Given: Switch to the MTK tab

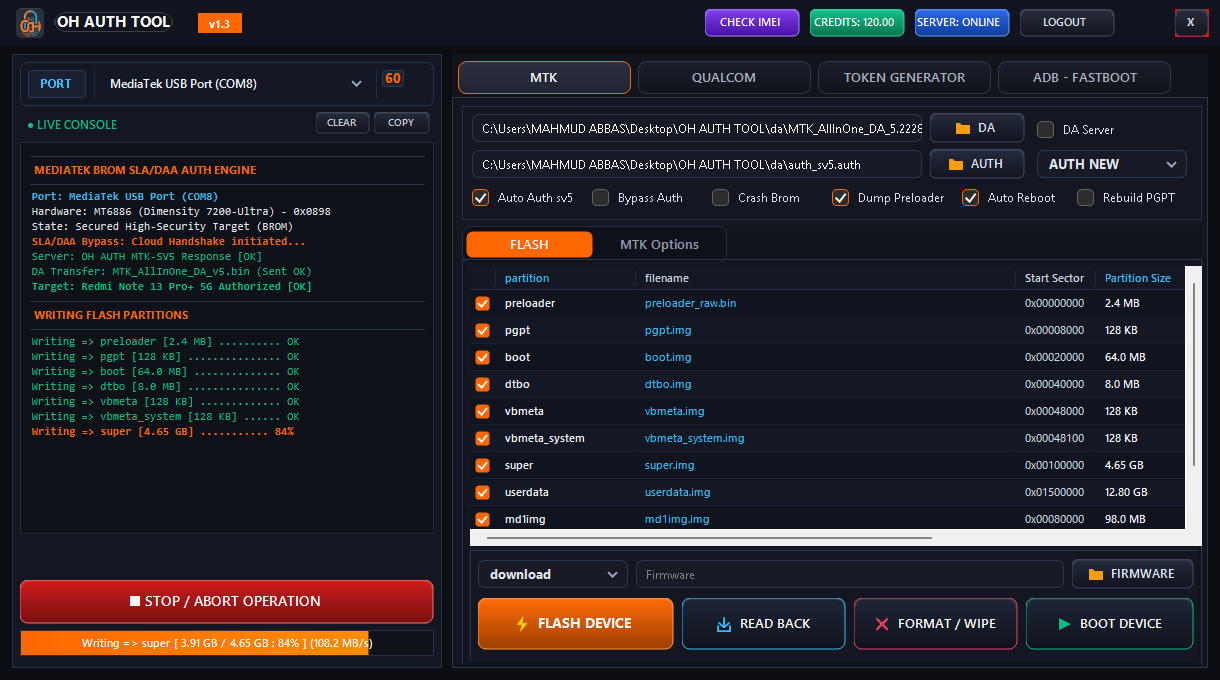Looking at the screenshot, I should (x=544, y=77).
